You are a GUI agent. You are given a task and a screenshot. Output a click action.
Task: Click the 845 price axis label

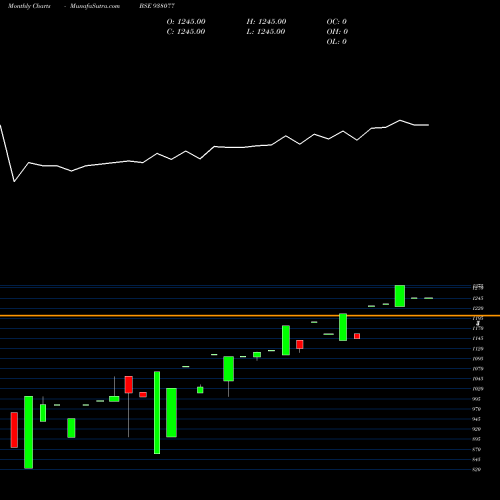[x=476, y=459]
